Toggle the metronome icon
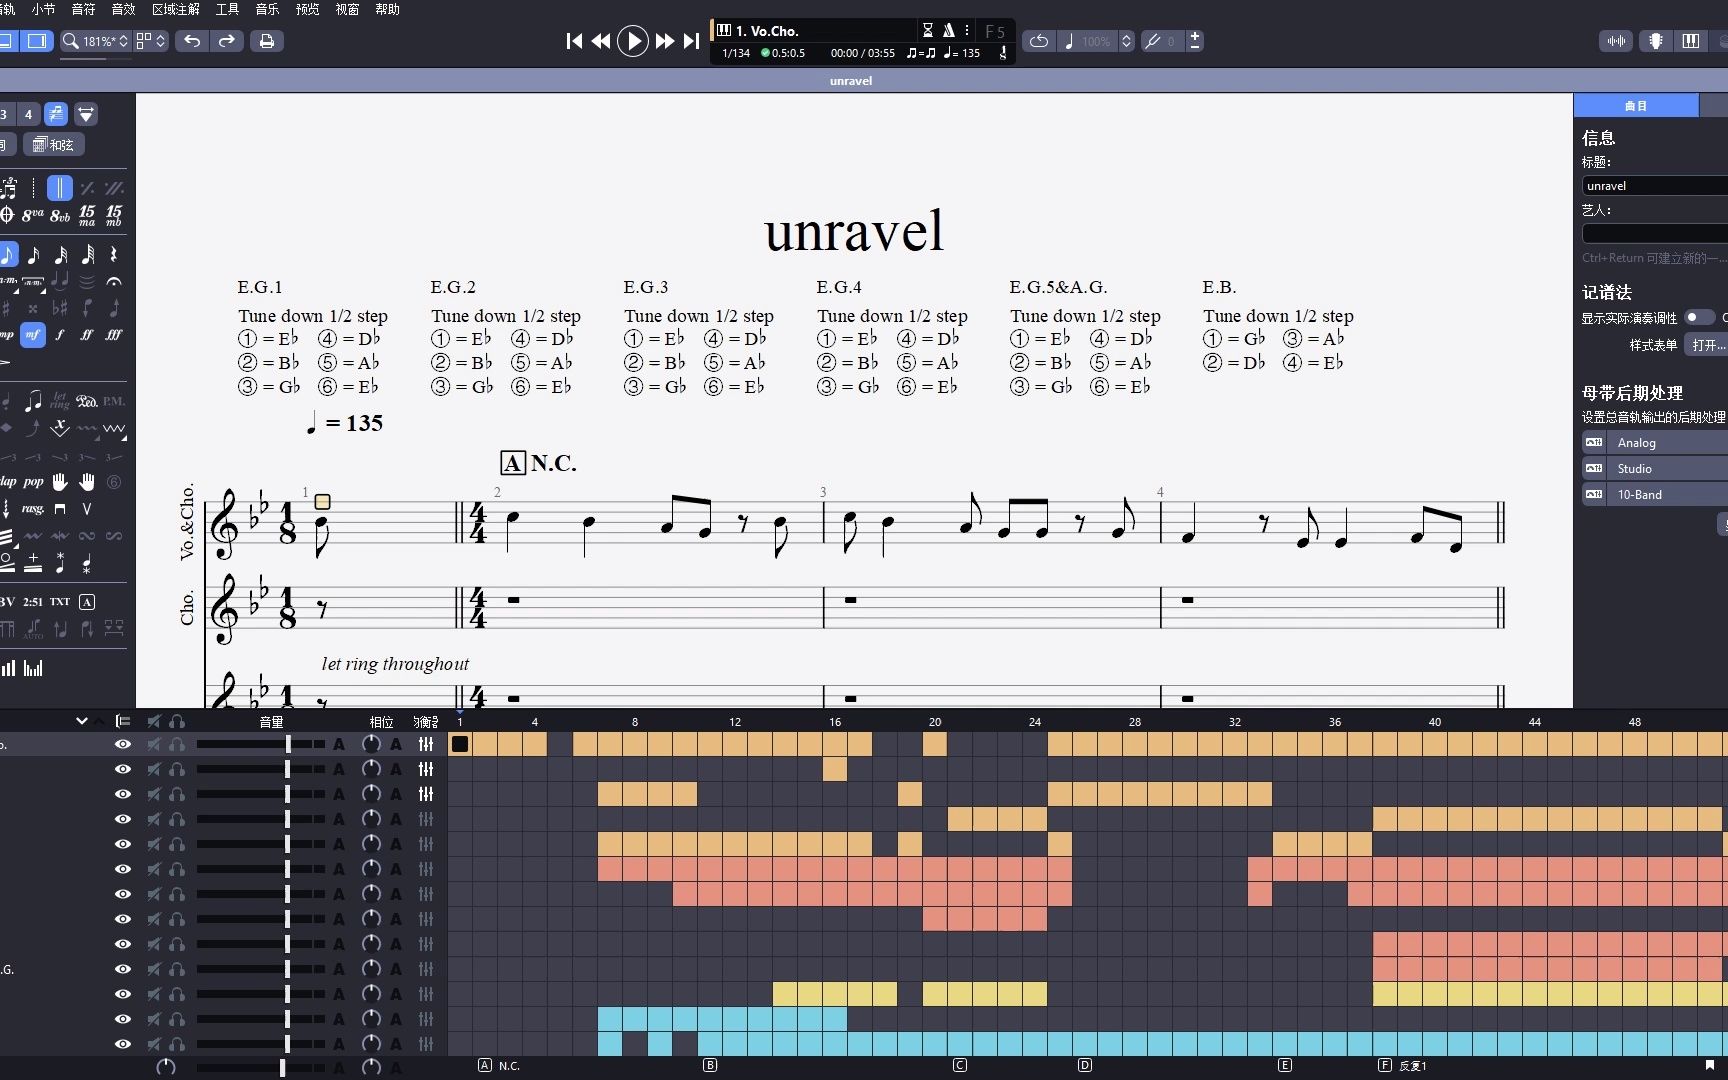Image resolution: width=1728 pixels, height=1080 pixels. [949, 30]
